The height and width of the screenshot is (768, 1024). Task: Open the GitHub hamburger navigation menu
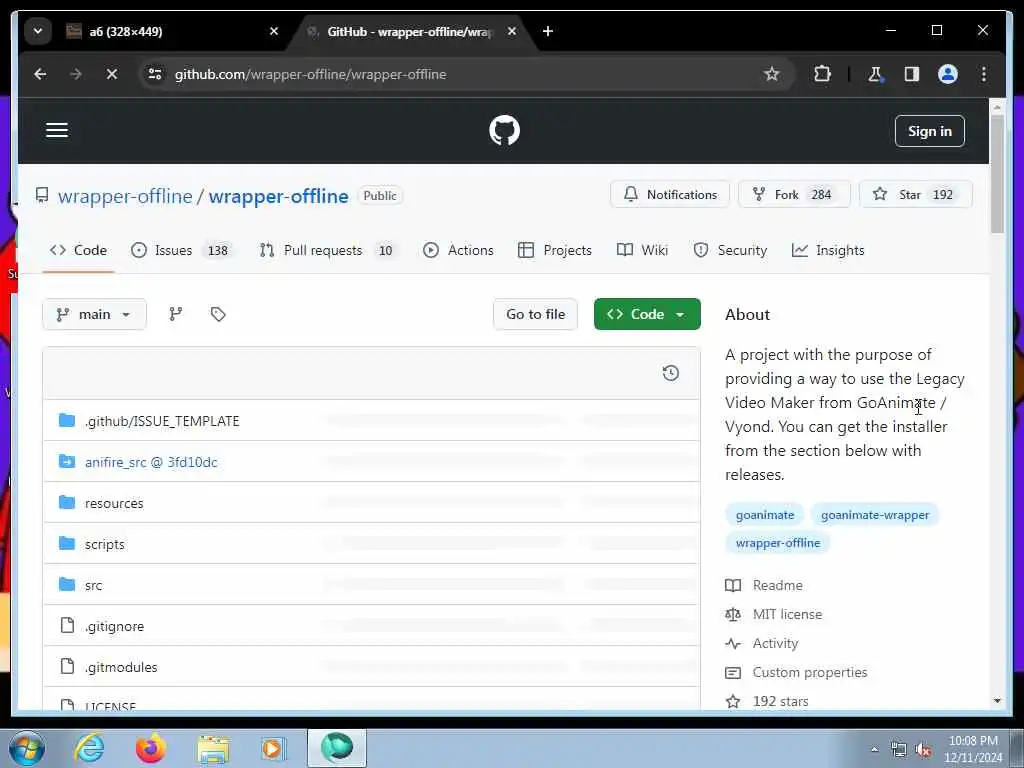[57, 130]
